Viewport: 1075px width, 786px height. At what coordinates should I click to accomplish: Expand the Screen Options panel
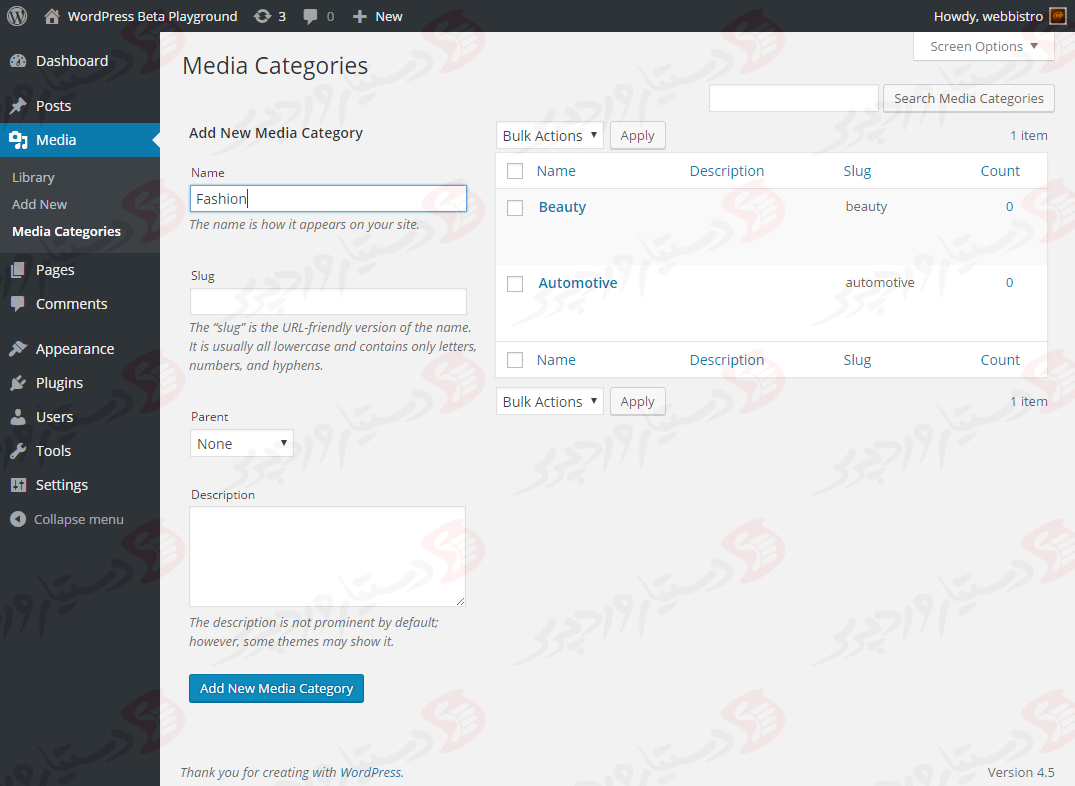[x=984, y=46]
